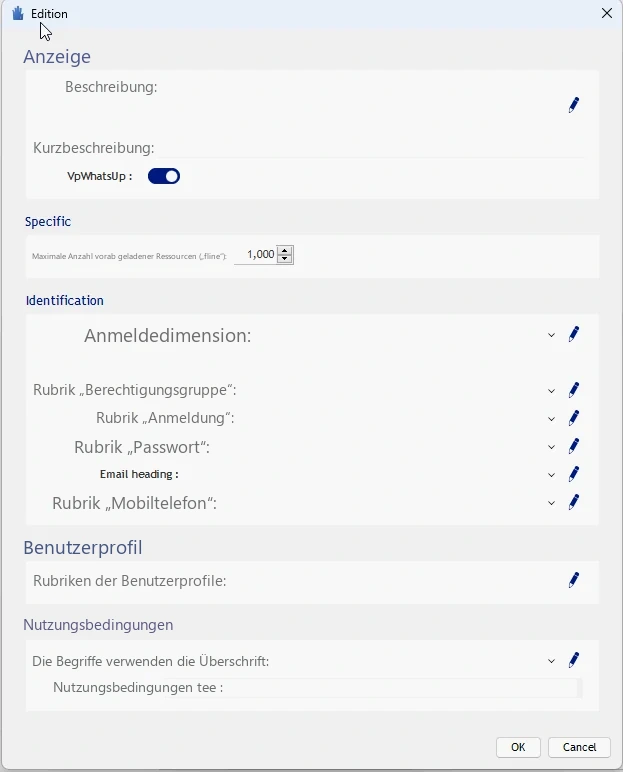Click the pencil icon for Anmeldedimension
The image size is (623, 772).
(574, 334)
